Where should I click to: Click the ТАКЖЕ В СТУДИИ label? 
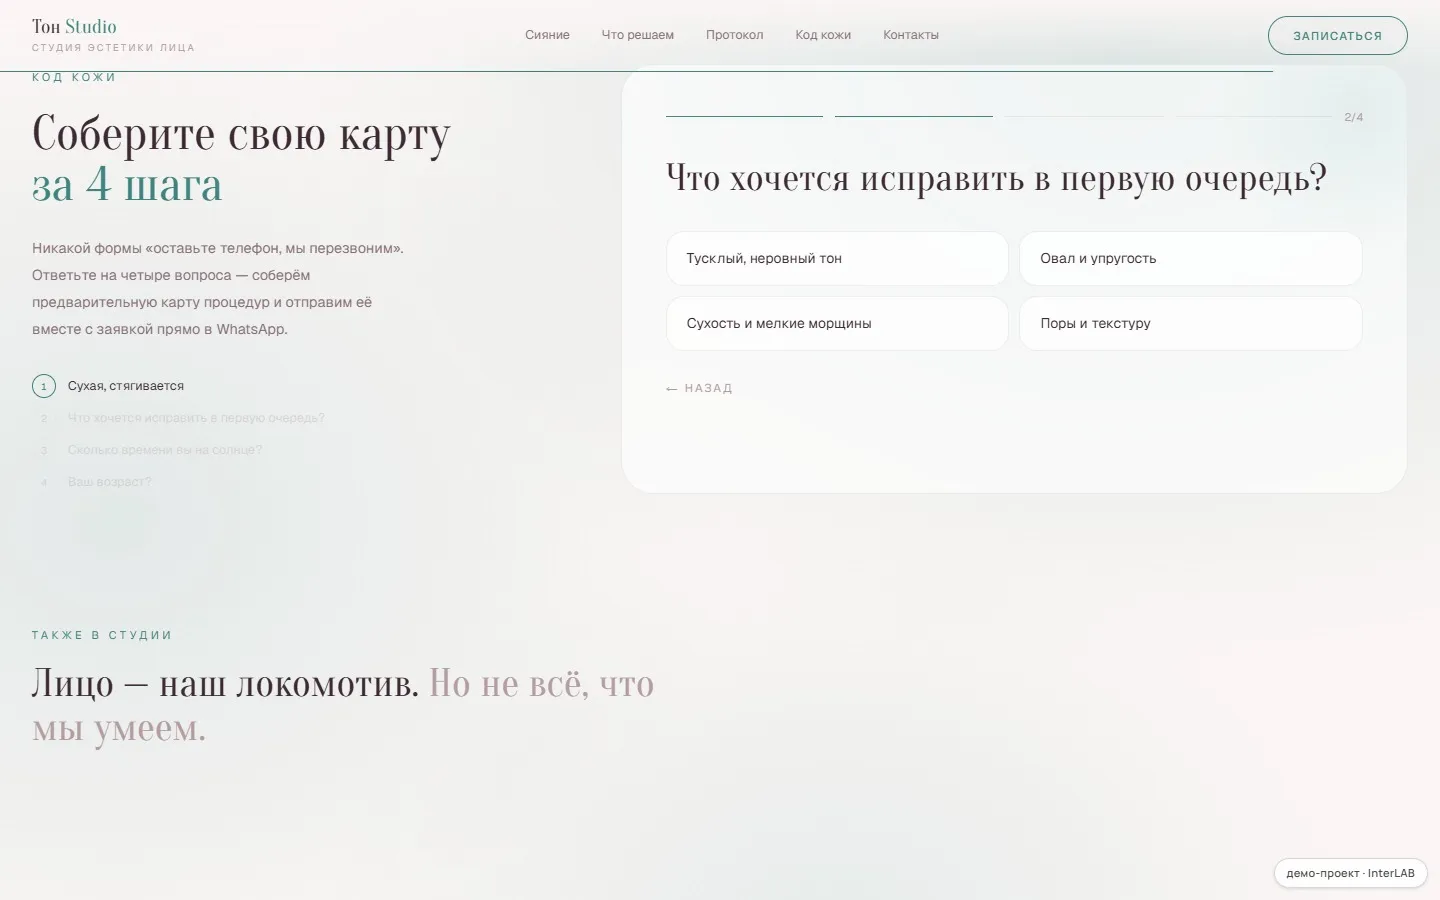tap(102, 635)
